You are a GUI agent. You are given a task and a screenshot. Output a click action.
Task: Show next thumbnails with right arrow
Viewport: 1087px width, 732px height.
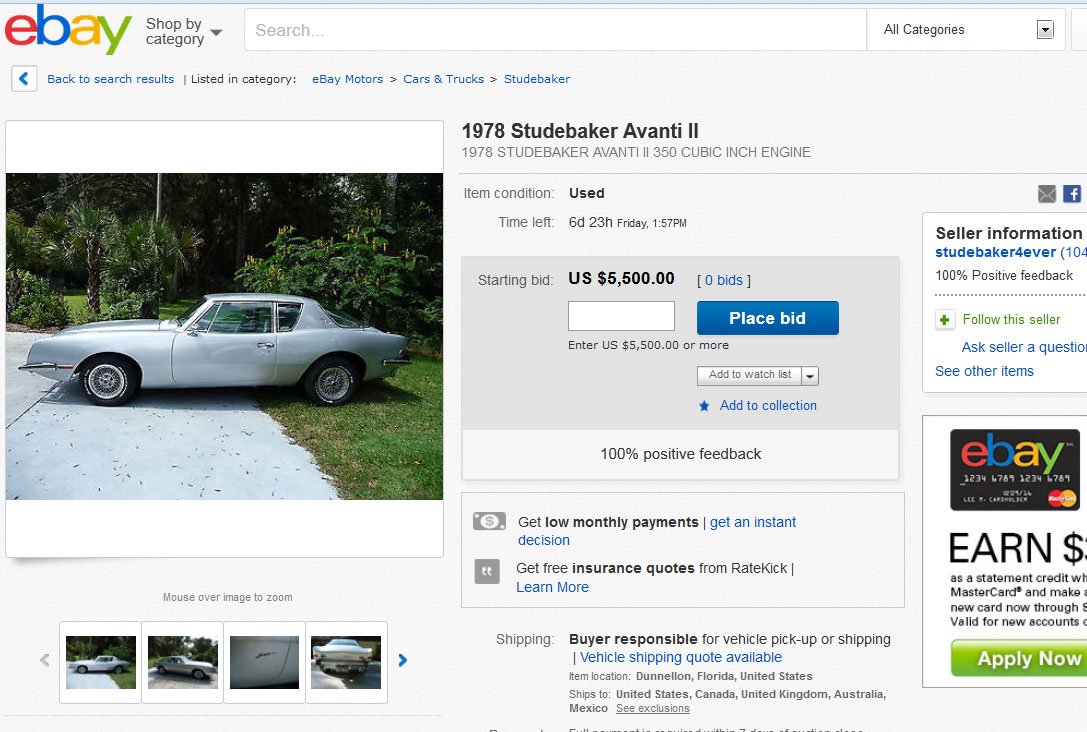[x=403, y=660]
